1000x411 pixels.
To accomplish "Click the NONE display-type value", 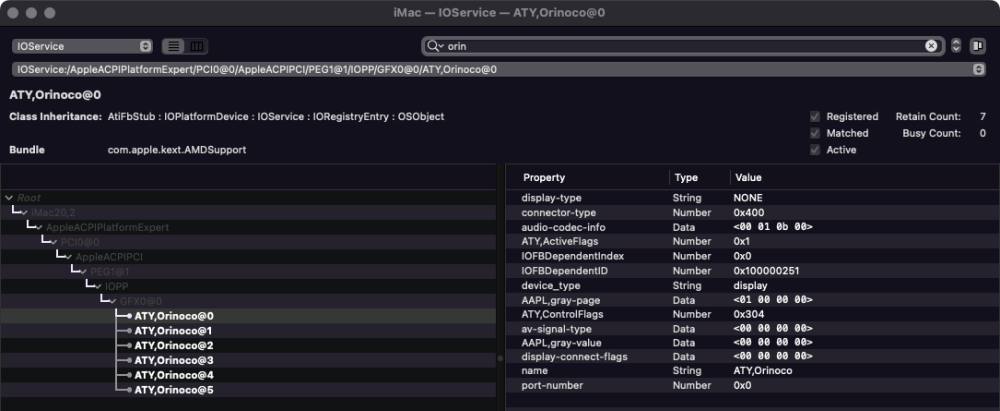I will [x=747, y=198].
